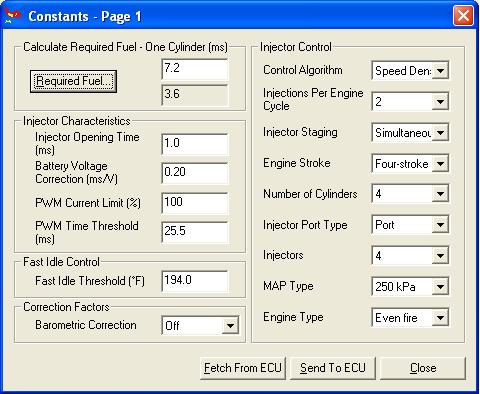The width and height of the screenshot is (480, 394).
Task: Click the Send To ECU button
Action: tap(333, 368)
